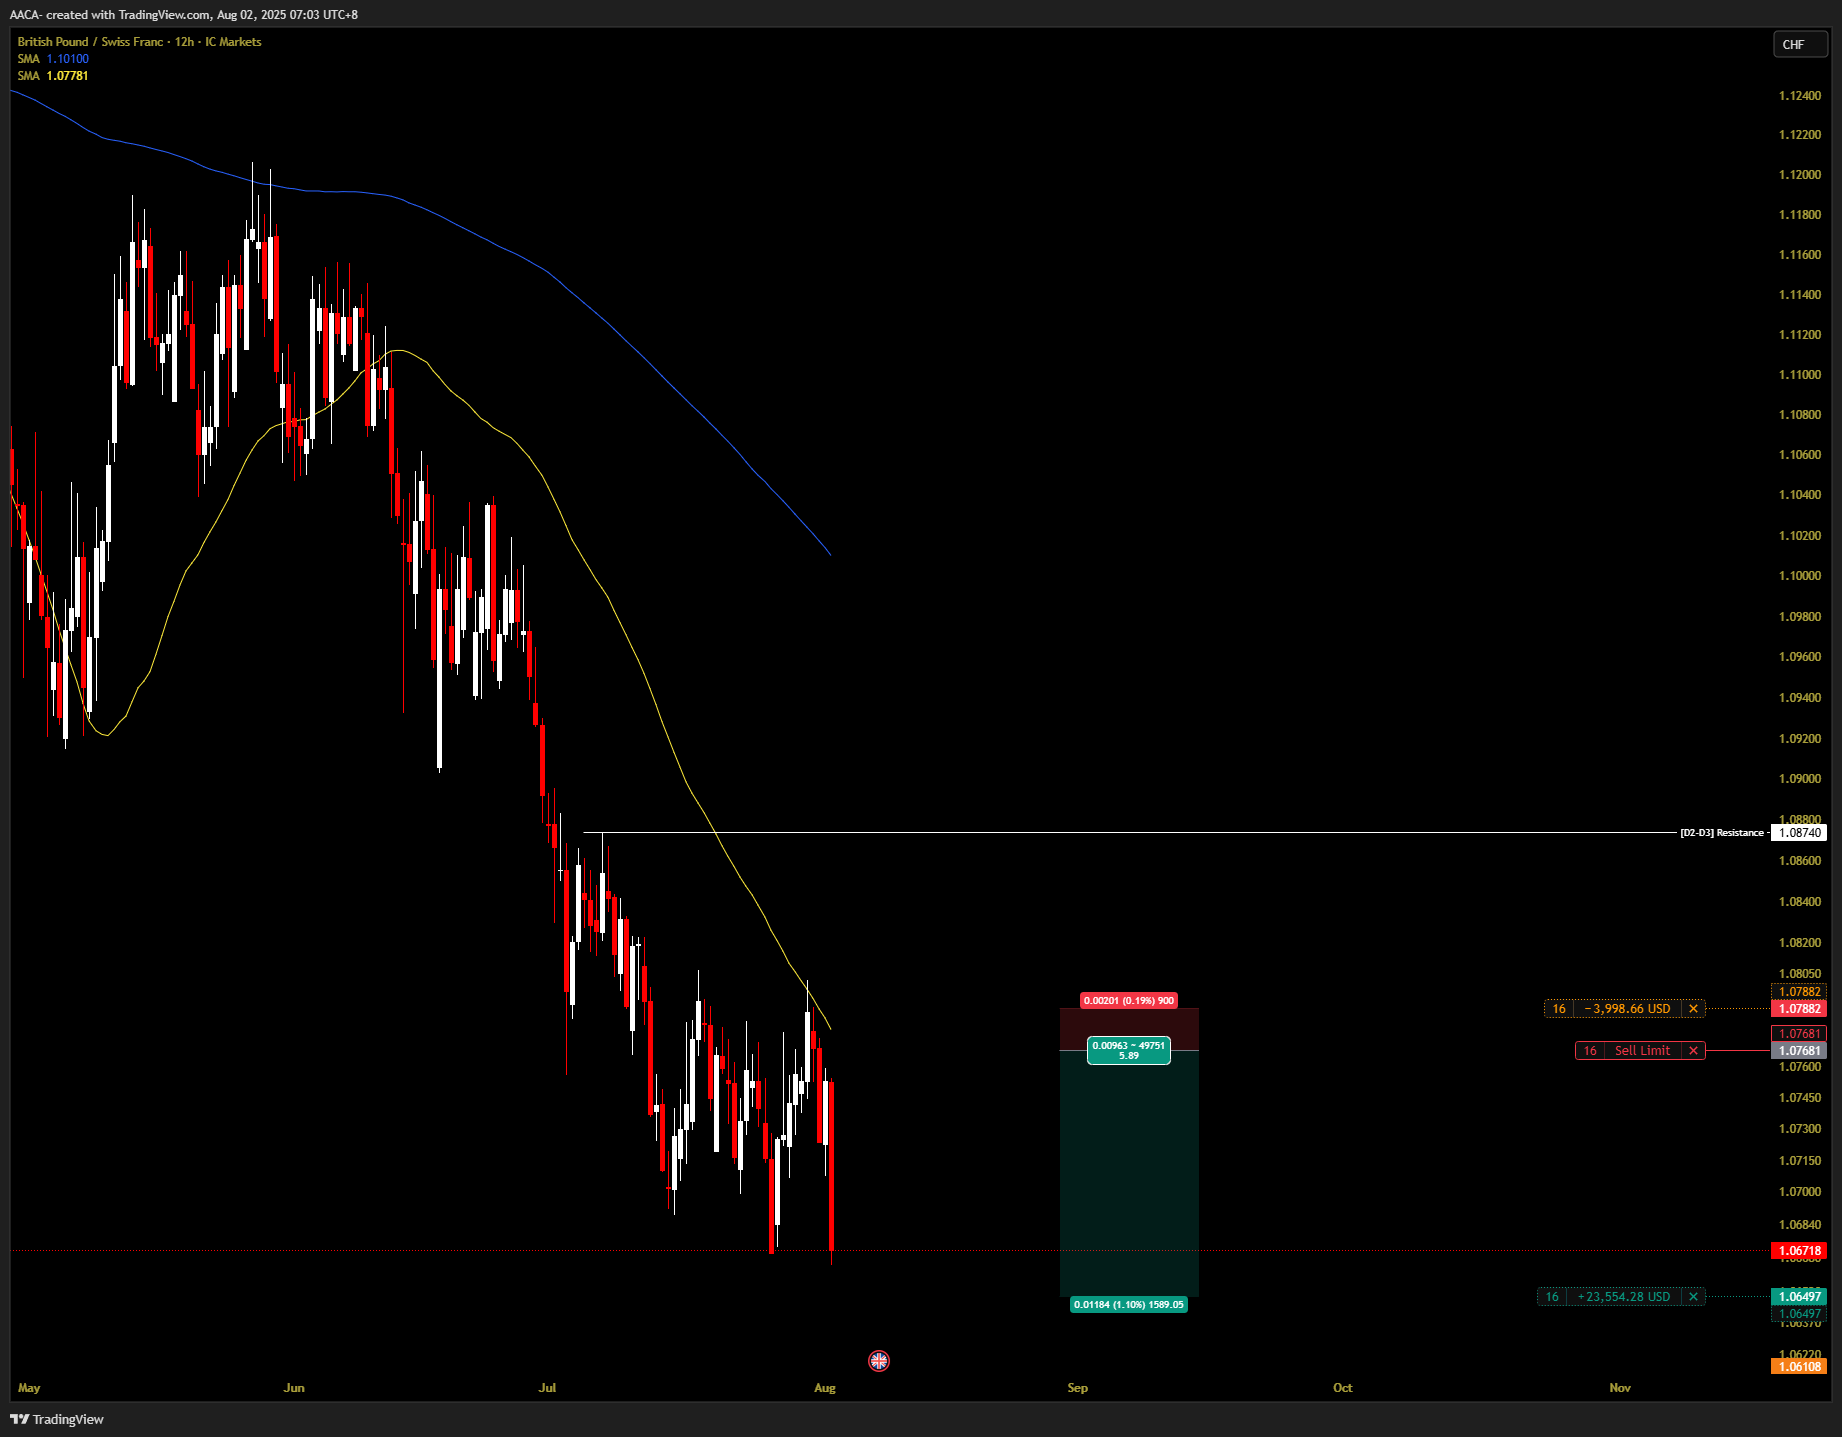Click the 1.09000 price scale label
The image size is (1842, 1437).
[x=1800, y=779]
